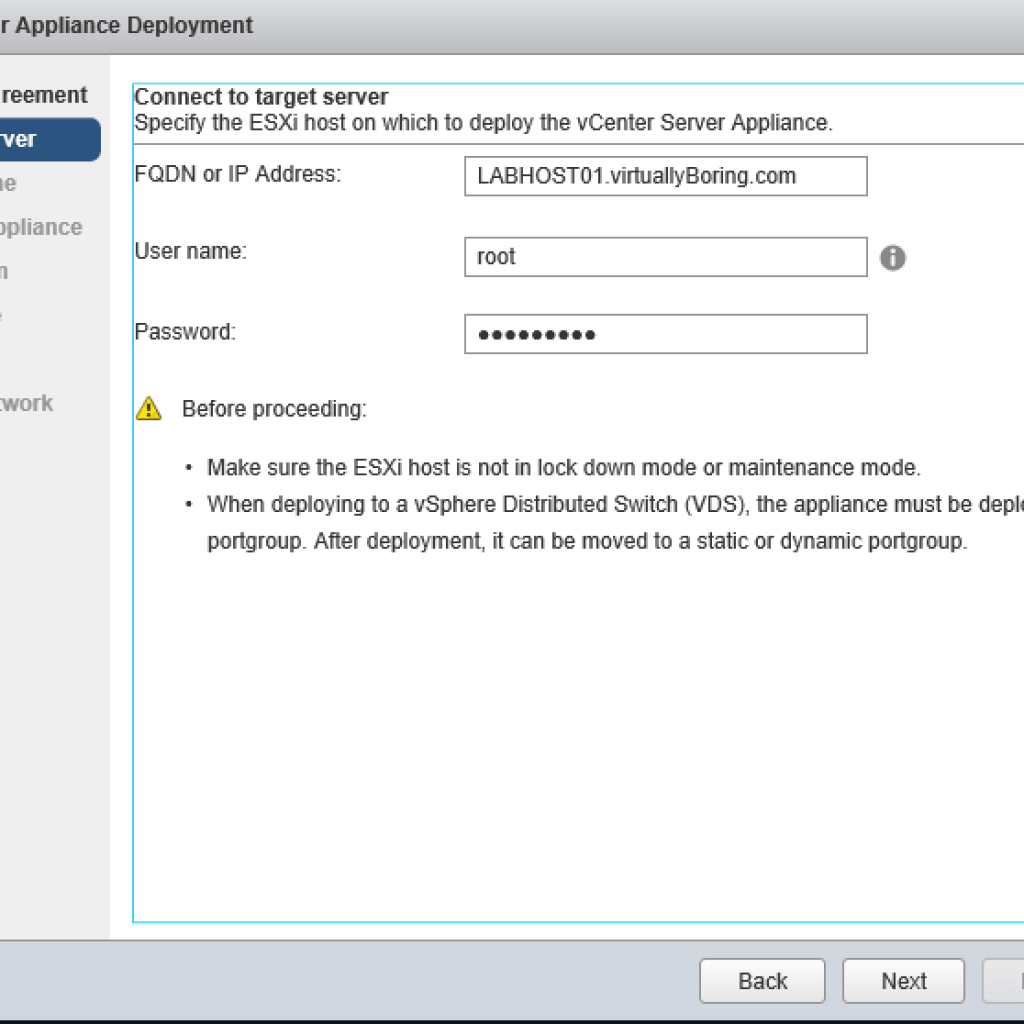Click the masked Password field
This screenshot has height=1024, width=1024.
[x=665, y=334]
